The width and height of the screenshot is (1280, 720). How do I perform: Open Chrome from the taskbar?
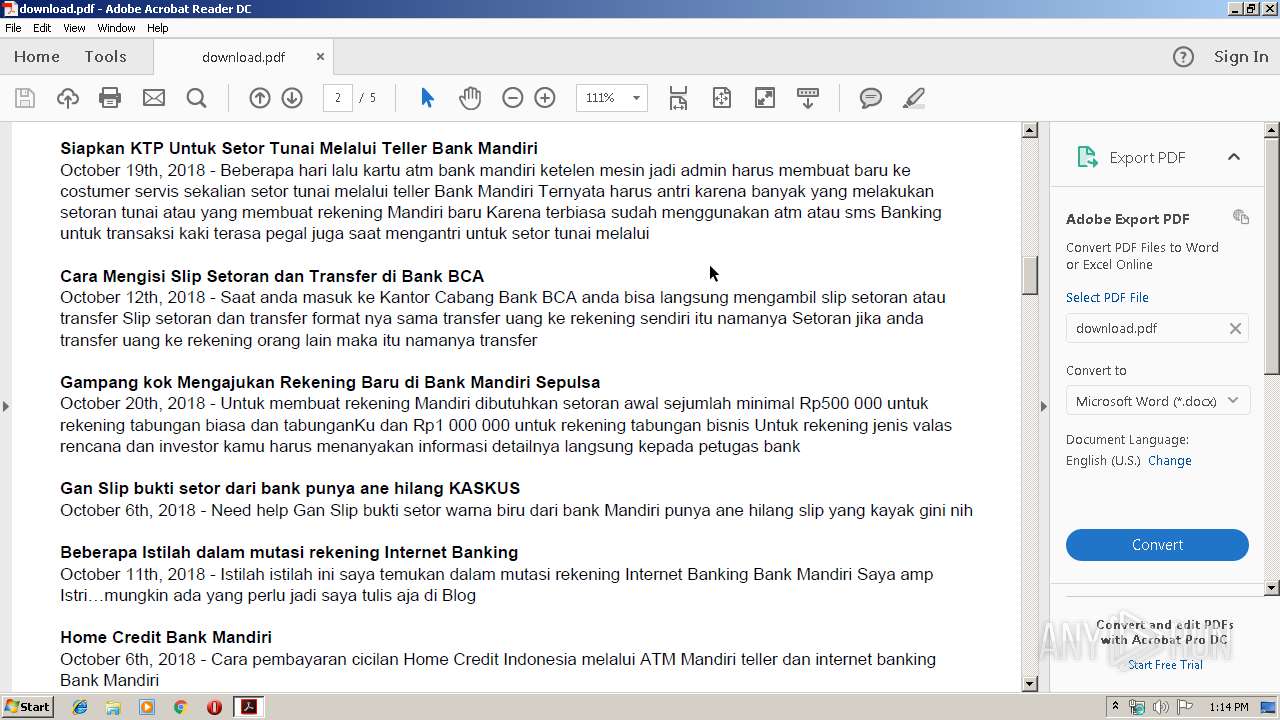pos(180,707)
